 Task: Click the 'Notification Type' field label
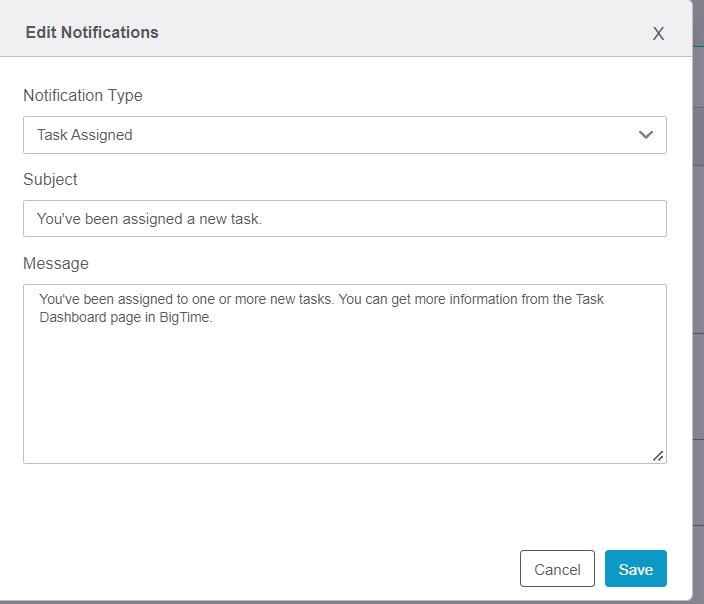pos(83,96)
